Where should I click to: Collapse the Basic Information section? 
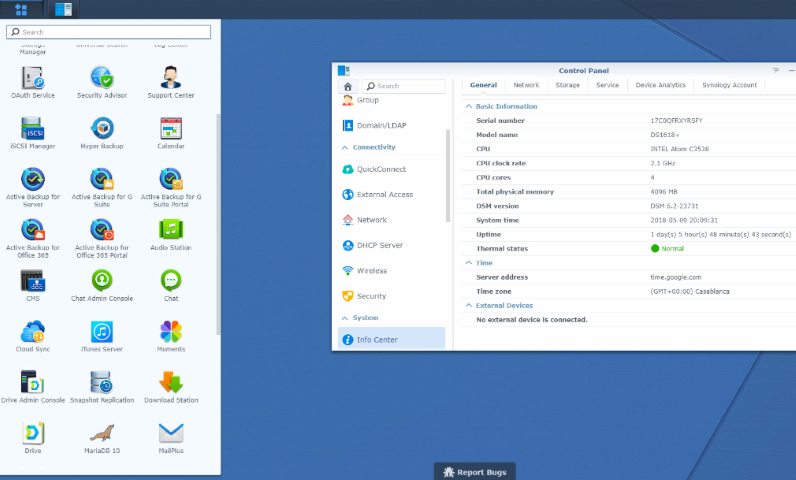click(469, 107)
